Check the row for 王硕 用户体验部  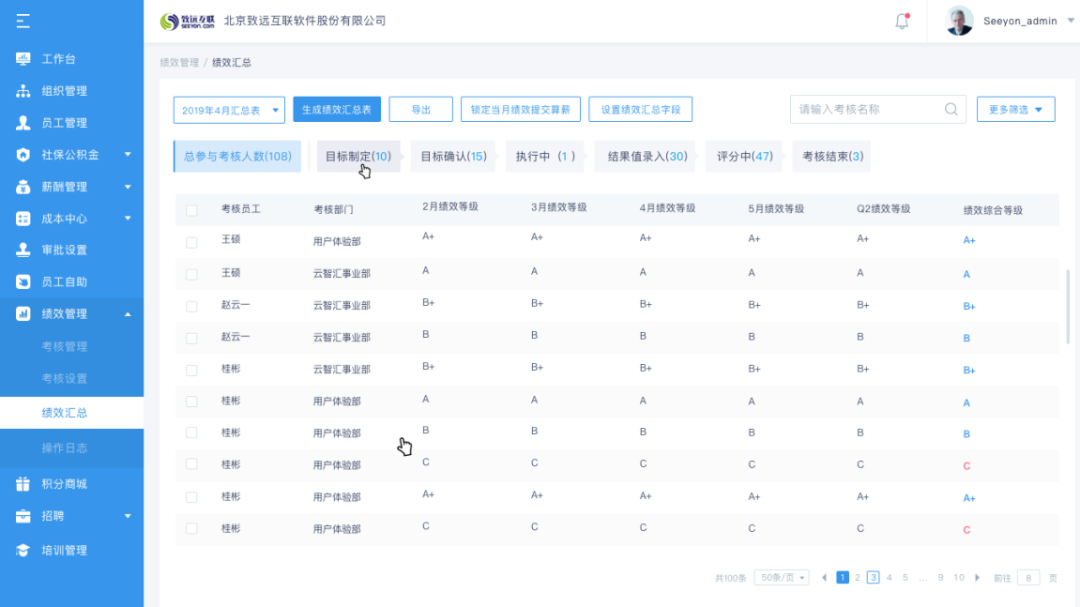tap(191, 242)
